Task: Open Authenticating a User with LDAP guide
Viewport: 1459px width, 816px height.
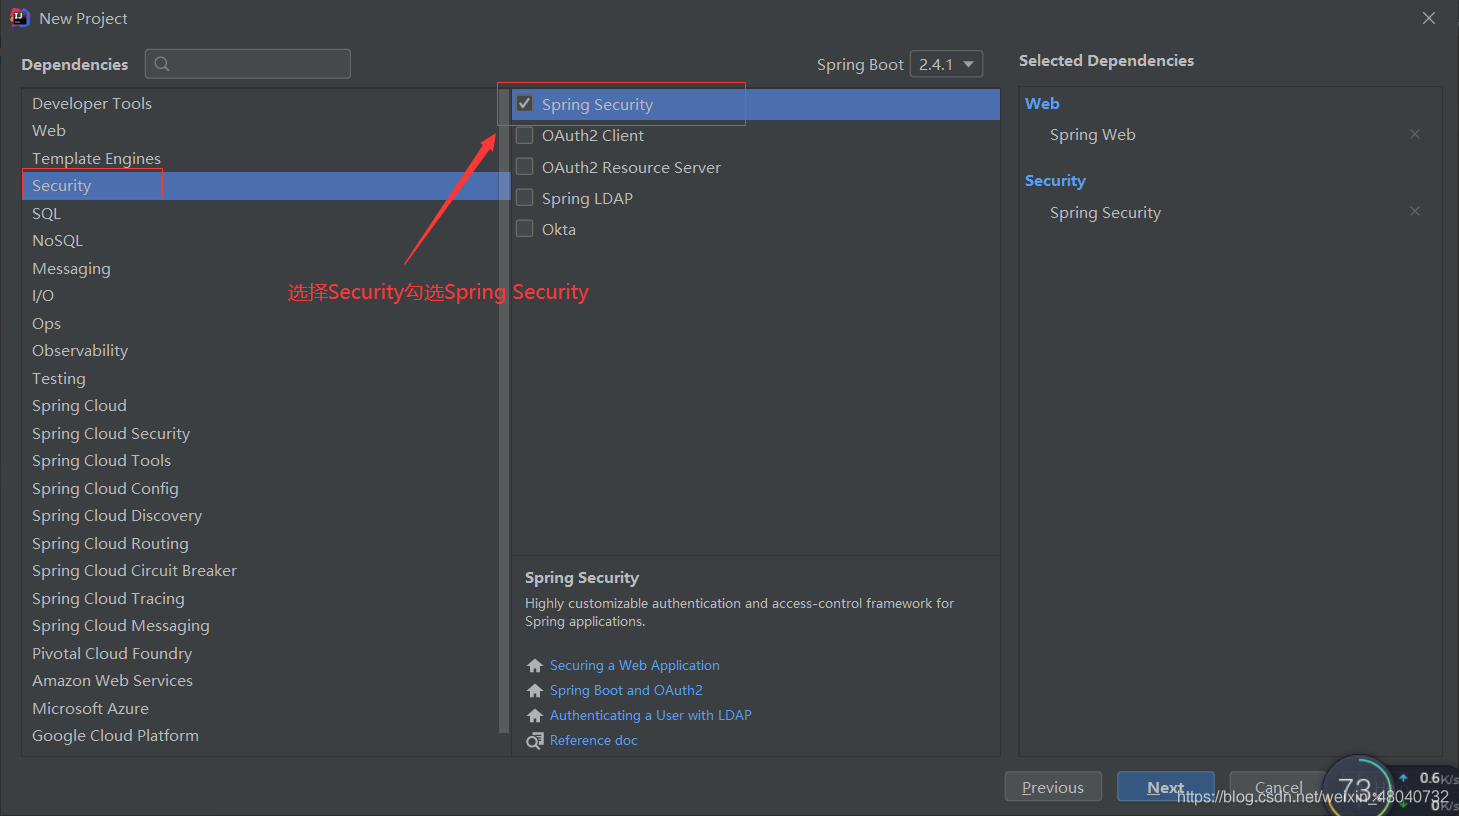Action: (650, 715)
